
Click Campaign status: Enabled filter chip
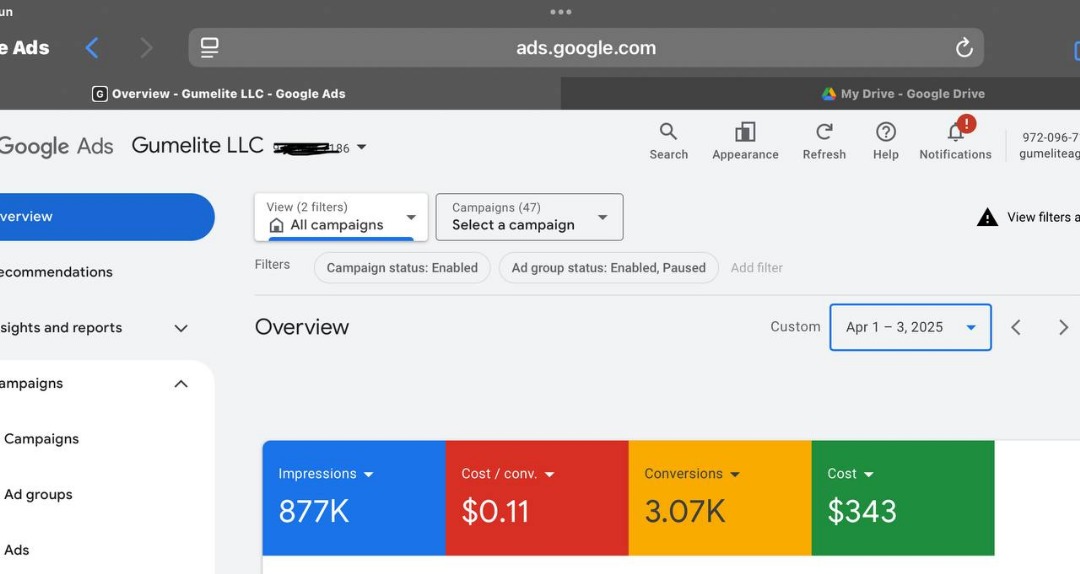402,268
